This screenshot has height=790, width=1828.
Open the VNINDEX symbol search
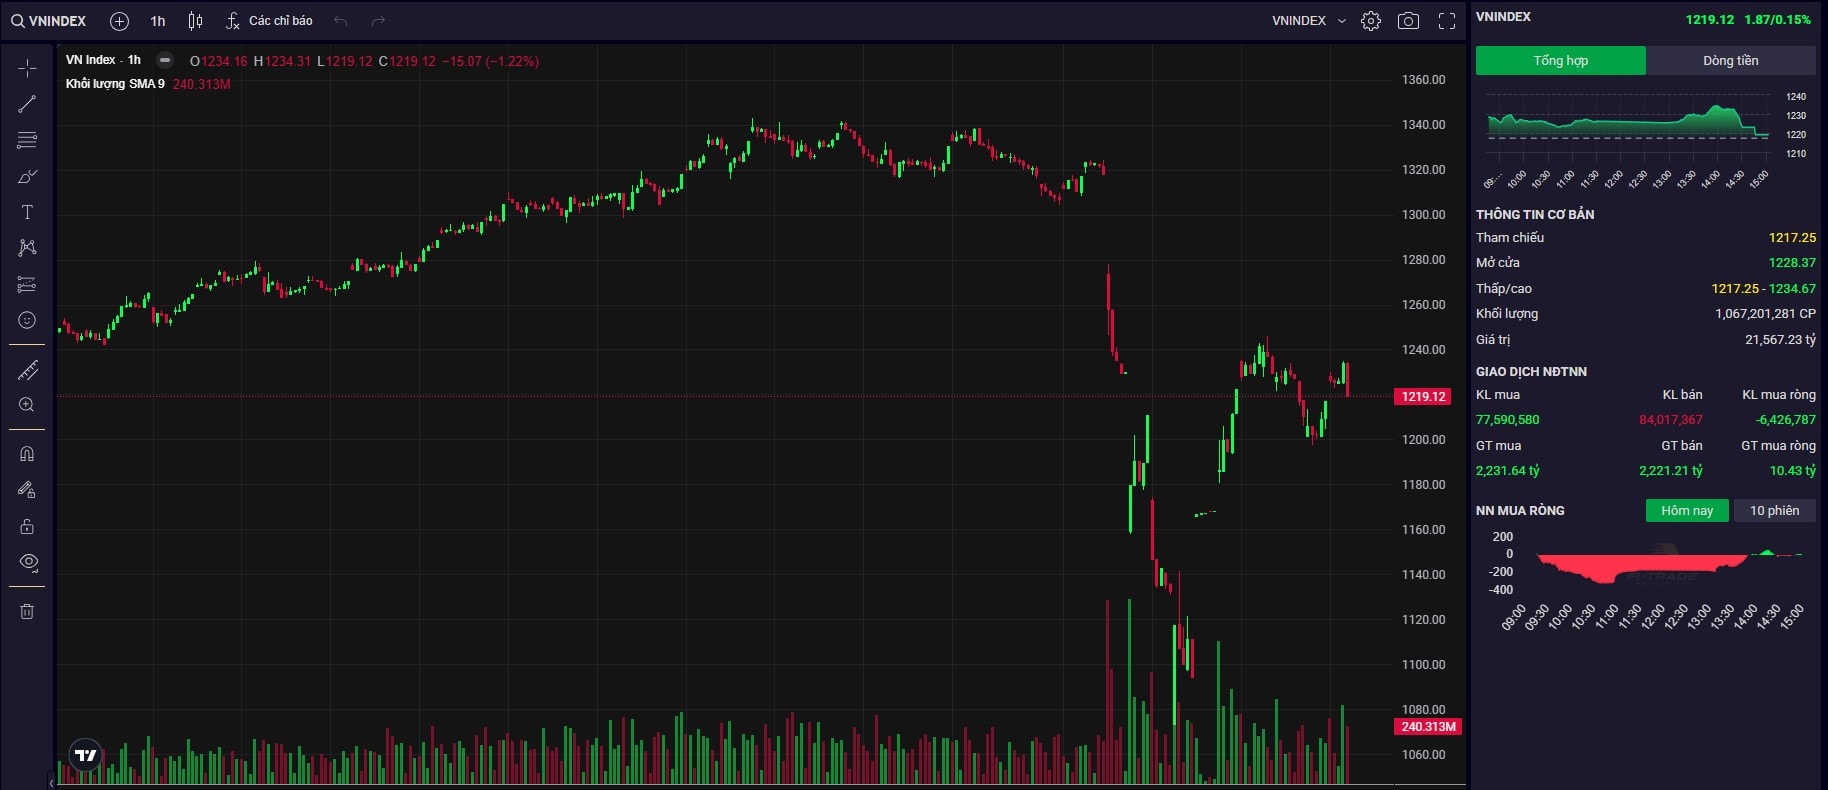tap(49, 21)
